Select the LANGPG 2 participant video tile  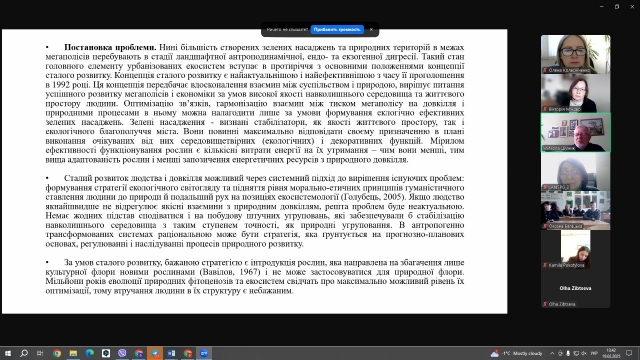(576, 171)
